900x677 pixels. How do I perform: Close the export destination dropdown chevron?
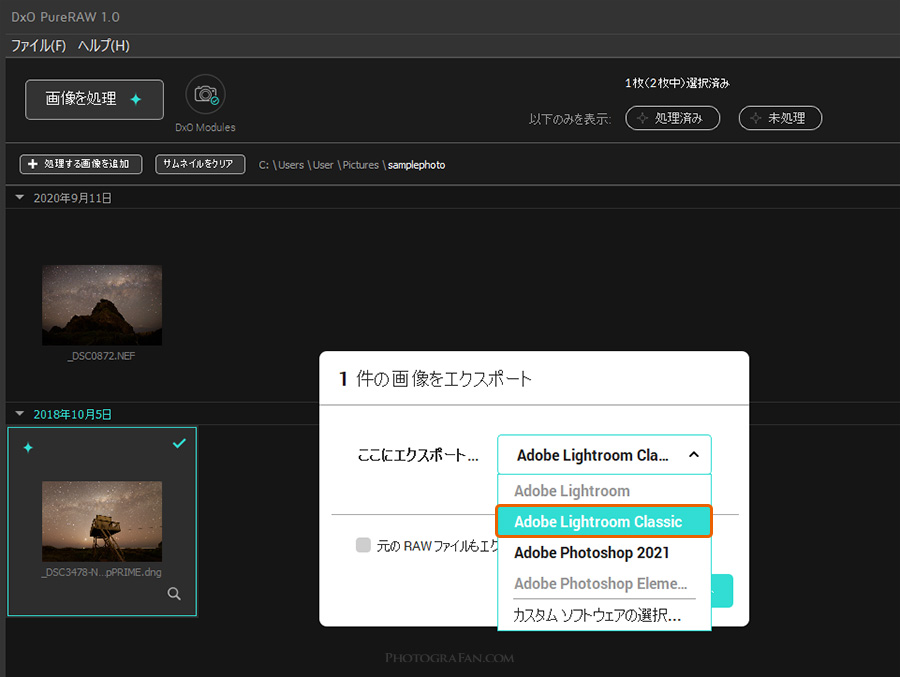(x=694, y=455)
